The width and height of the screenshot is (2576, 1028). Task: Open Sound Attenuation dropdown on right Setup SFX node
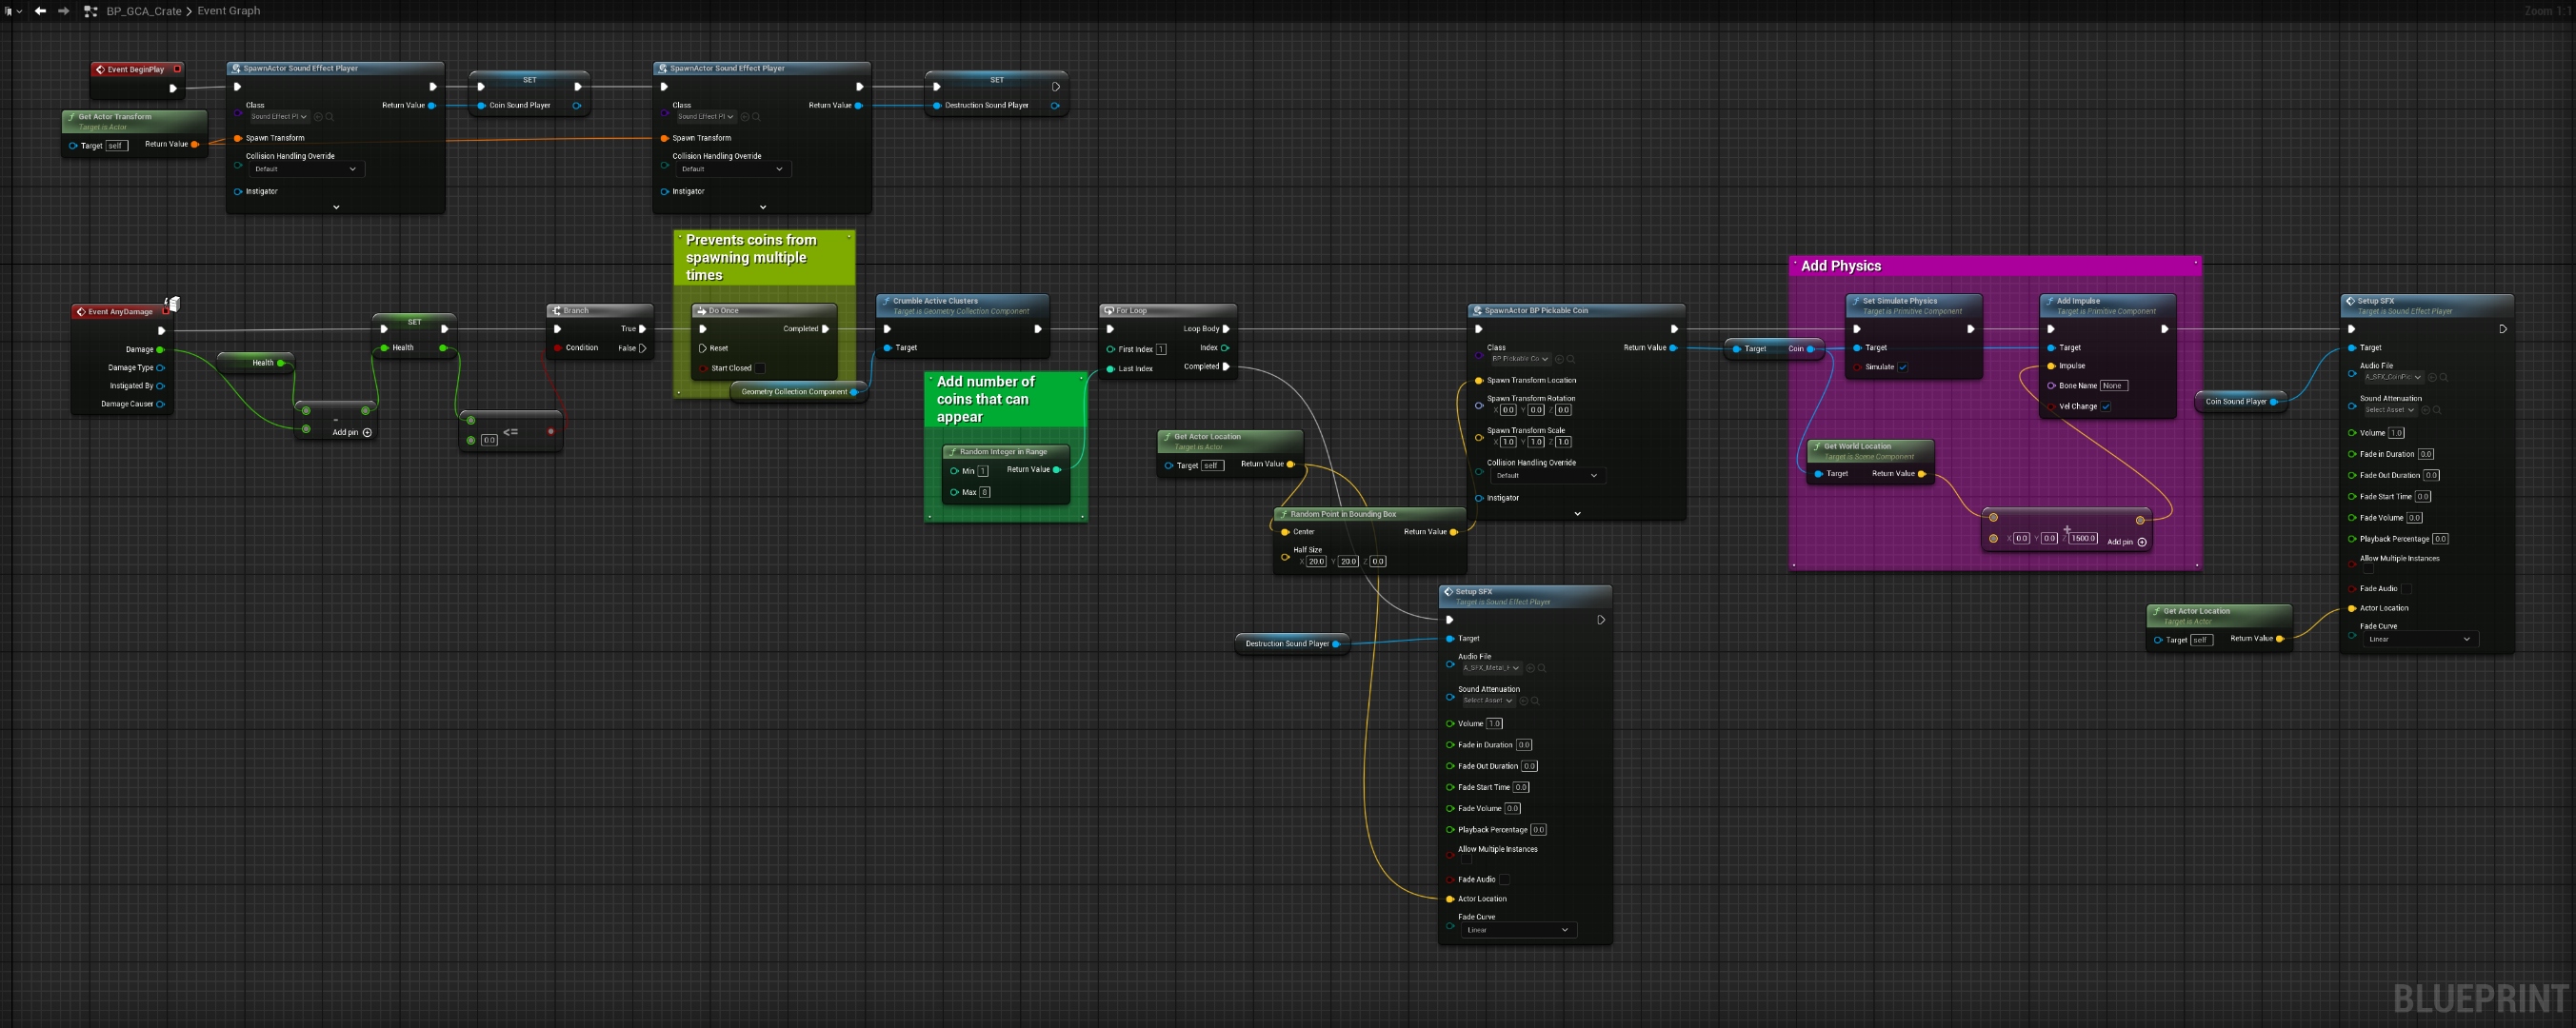pyautogui.click(x=2389, y=410)
